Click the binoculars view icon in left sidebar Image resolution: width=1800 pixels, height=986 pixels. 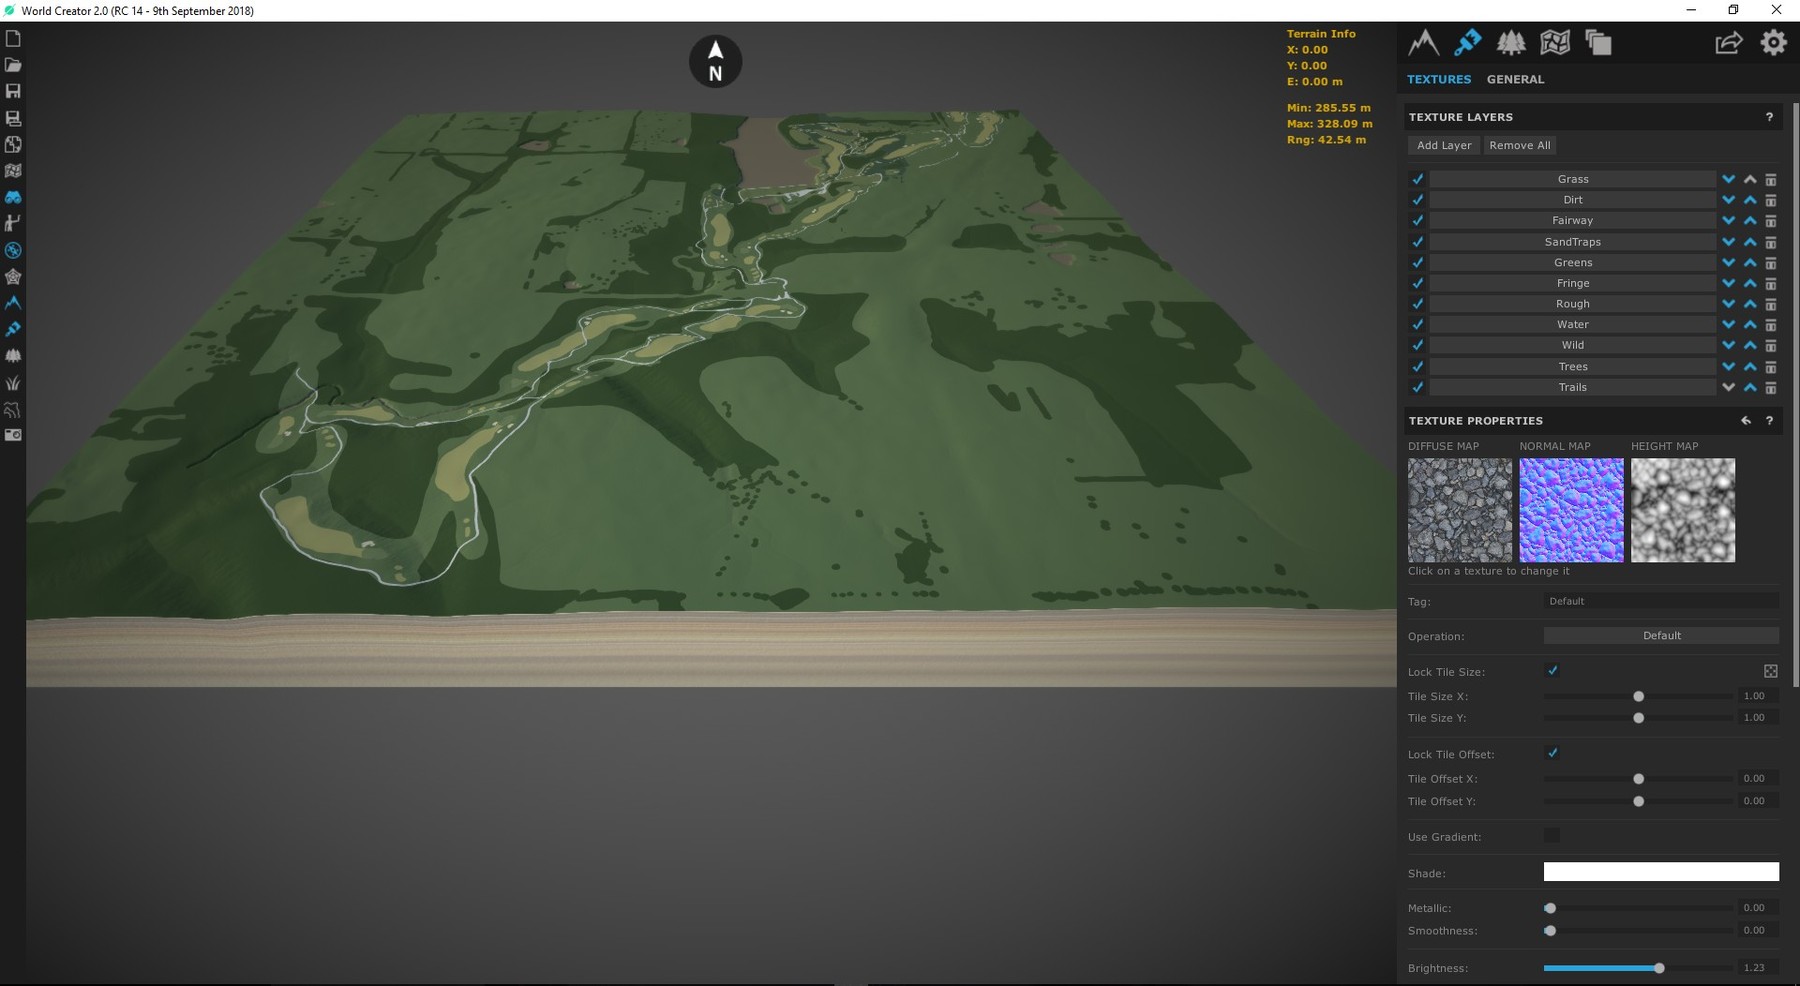tap(13, 197)
